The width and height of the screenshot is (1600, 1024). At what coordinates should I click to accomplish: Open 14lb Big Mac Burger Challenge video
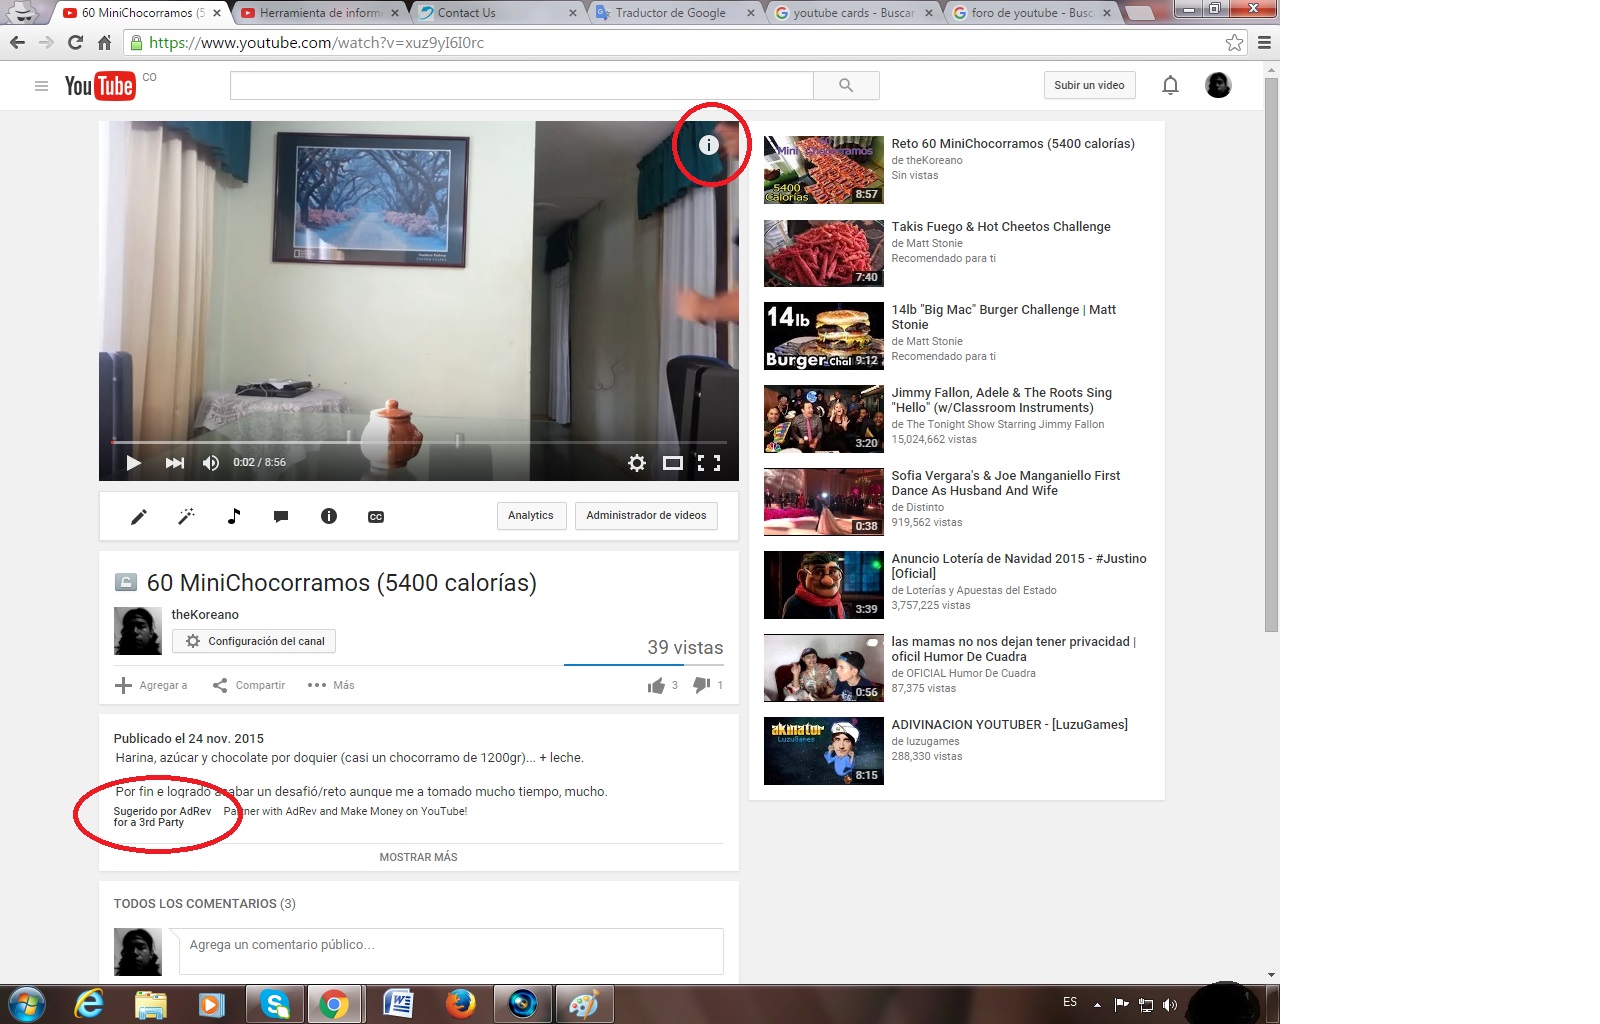tap(1004, 317)
